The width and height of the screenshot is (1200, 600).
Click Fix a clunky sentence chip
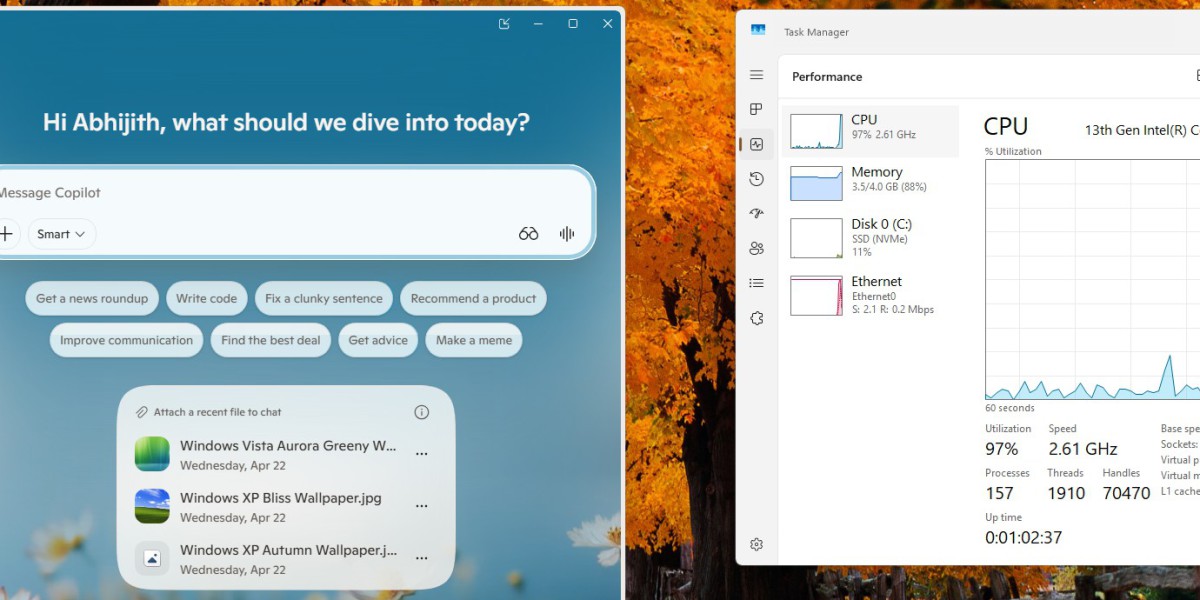[x=324, y=298]
